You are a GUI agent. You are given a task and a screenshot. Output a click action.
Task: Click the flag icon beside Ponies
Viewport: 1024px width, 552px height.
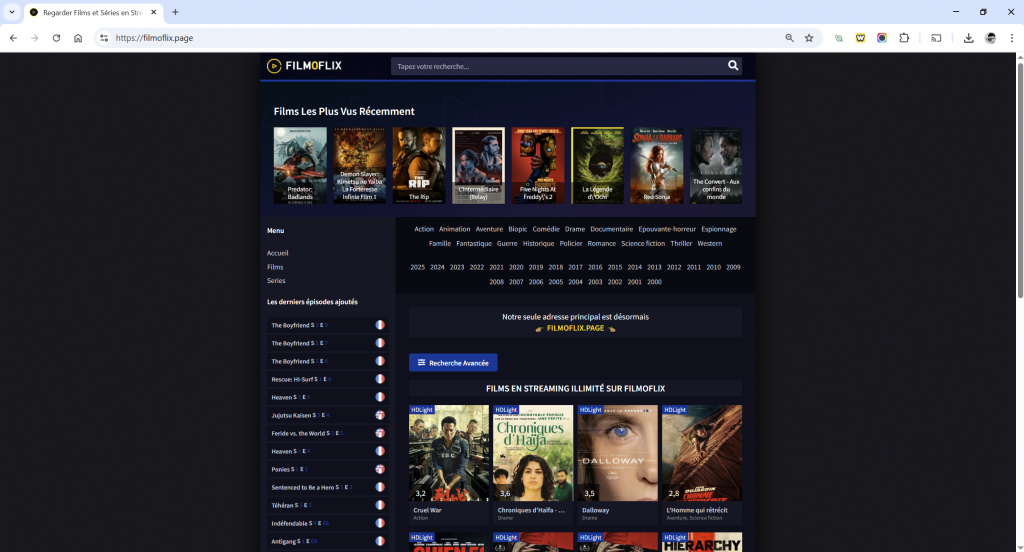379,469
